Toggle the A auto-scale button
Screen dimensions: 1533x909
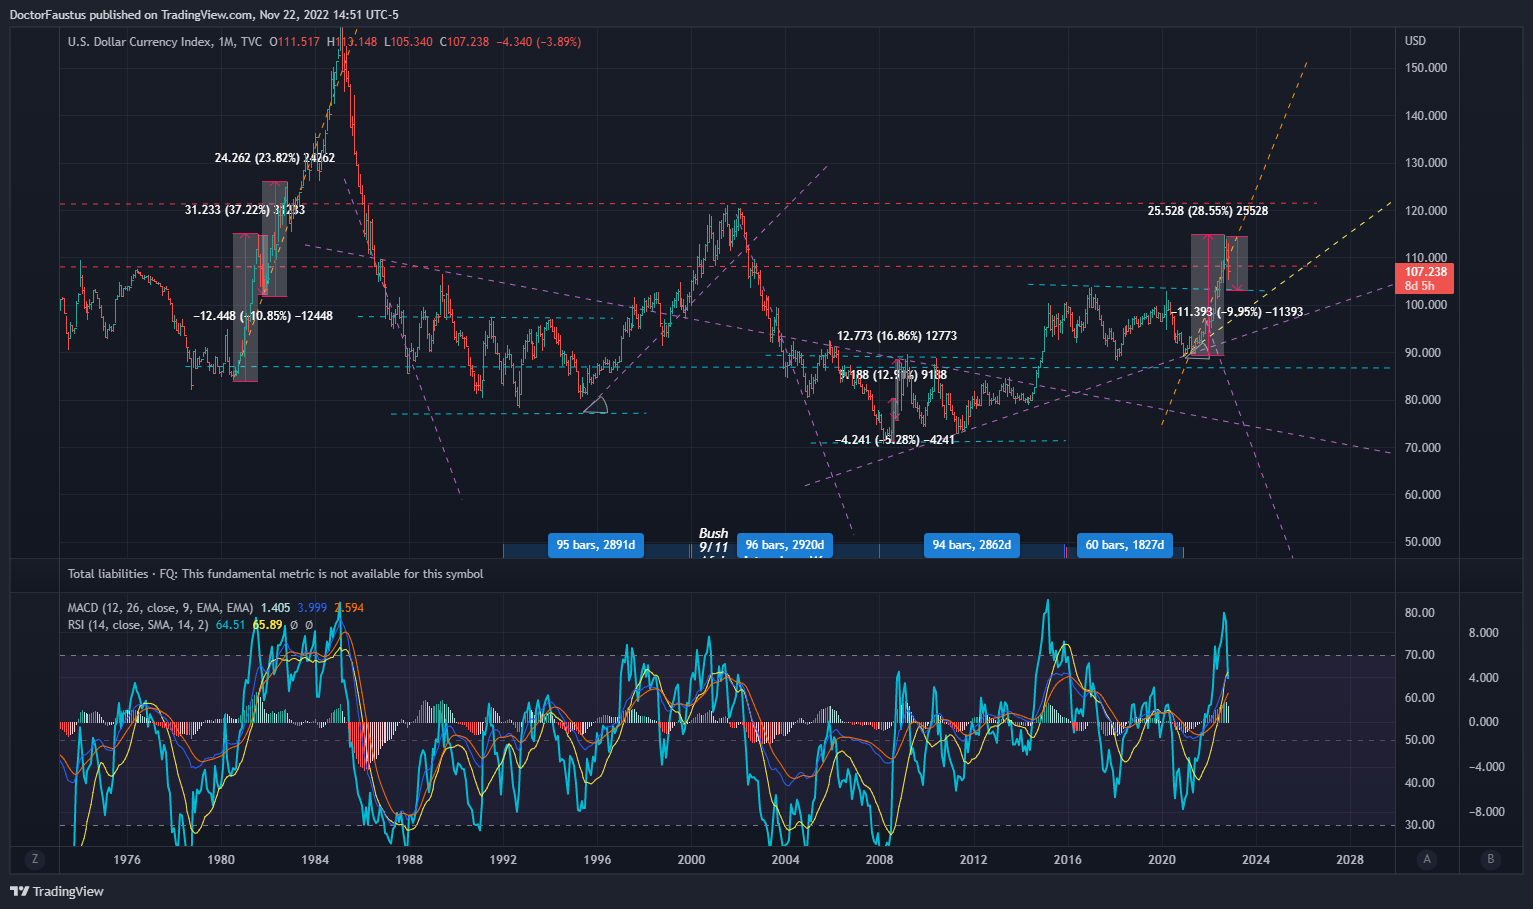(x=1427, y=859)
